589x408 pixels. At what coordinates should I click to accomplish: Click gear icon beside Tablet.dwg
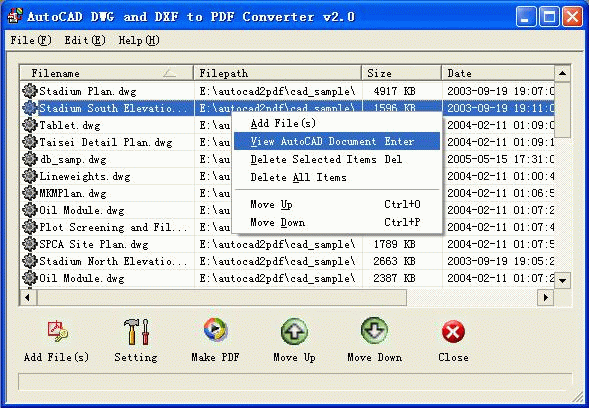(29, 125)
